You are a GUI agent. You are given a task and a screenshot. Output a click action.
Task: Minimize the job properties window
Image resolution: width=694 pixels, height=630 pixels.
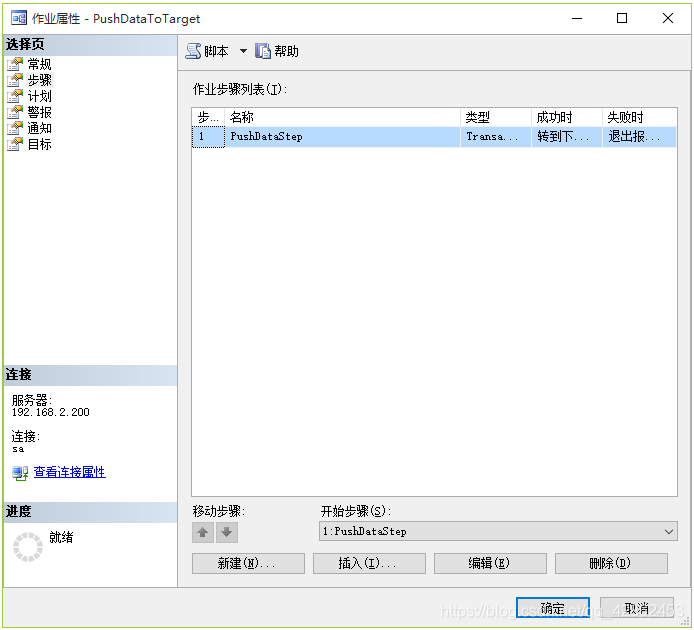coord(577,18)
